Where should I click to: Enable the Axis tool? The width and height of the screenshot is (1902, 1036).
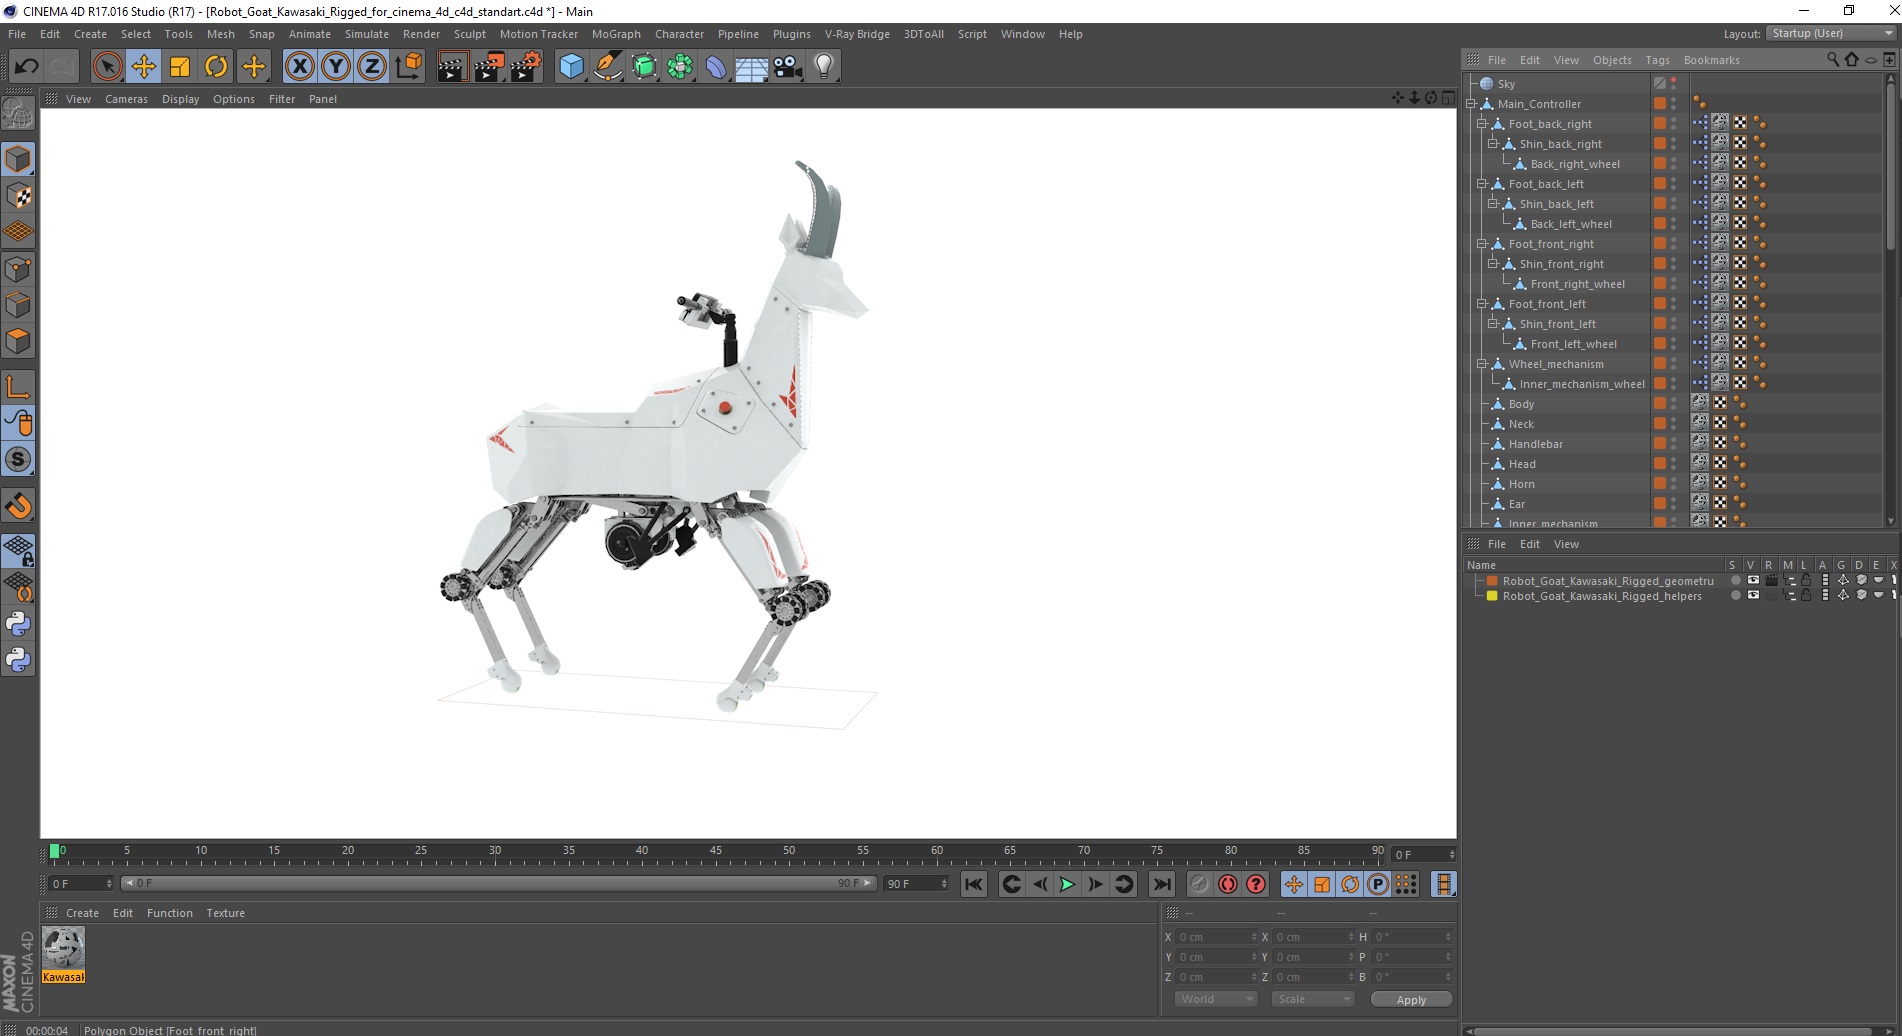(18, 387)
